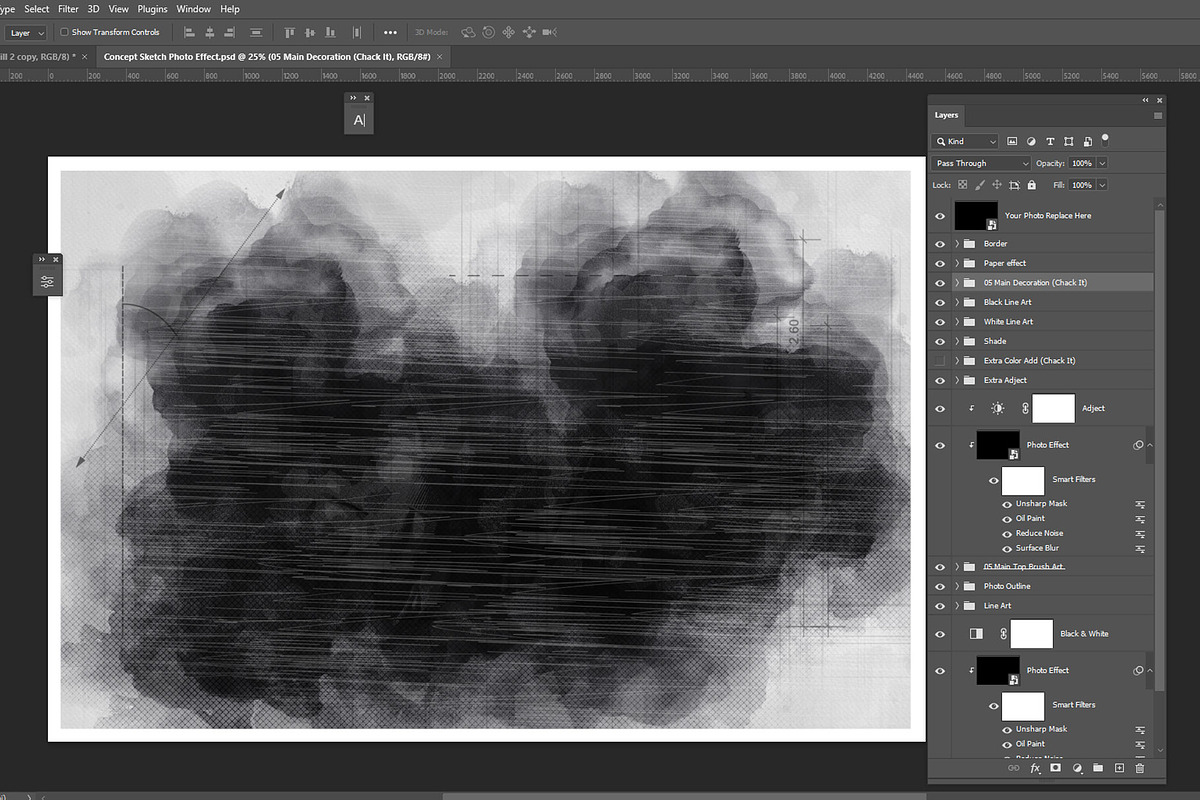Screen dimensions: 1200x800
Task: Click Lock image pixels brush icon
Action: pyautogui.click(x=980, y=185)
